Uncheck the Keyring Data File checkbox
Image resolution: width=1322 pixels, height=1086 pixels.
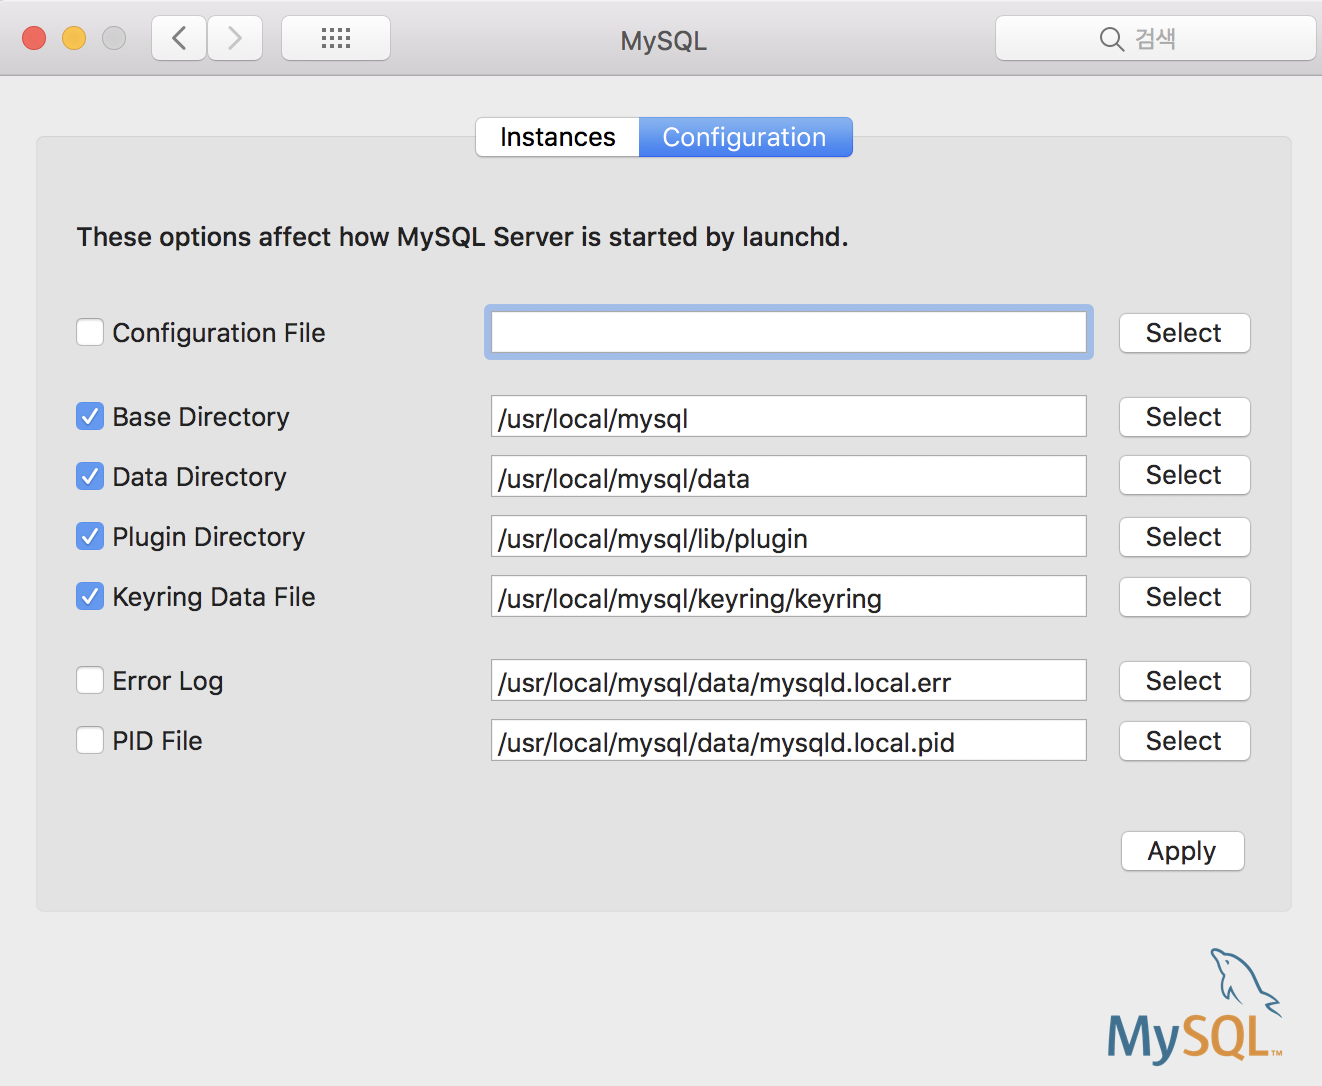(x=90, y=596)
